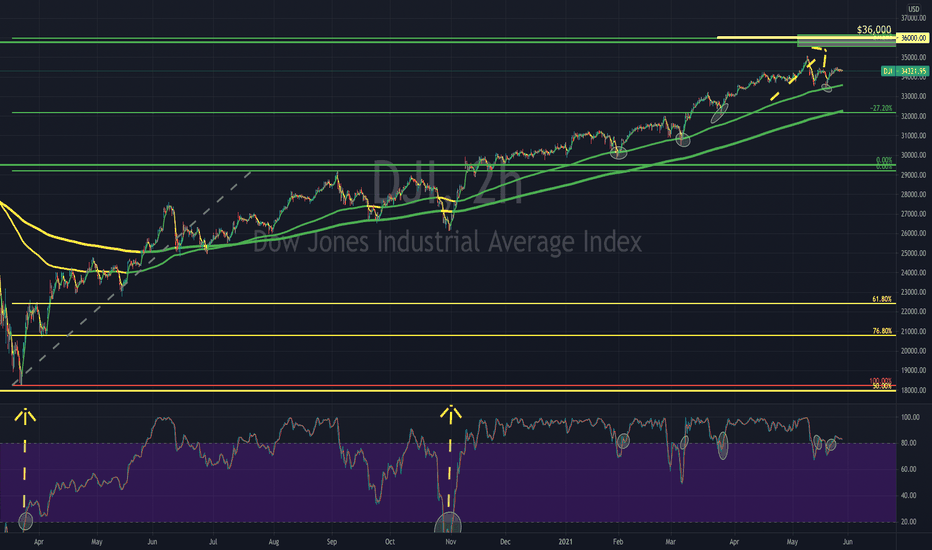
Task: Click the RSI 20.00 scale label
Action: pos(909,522)
